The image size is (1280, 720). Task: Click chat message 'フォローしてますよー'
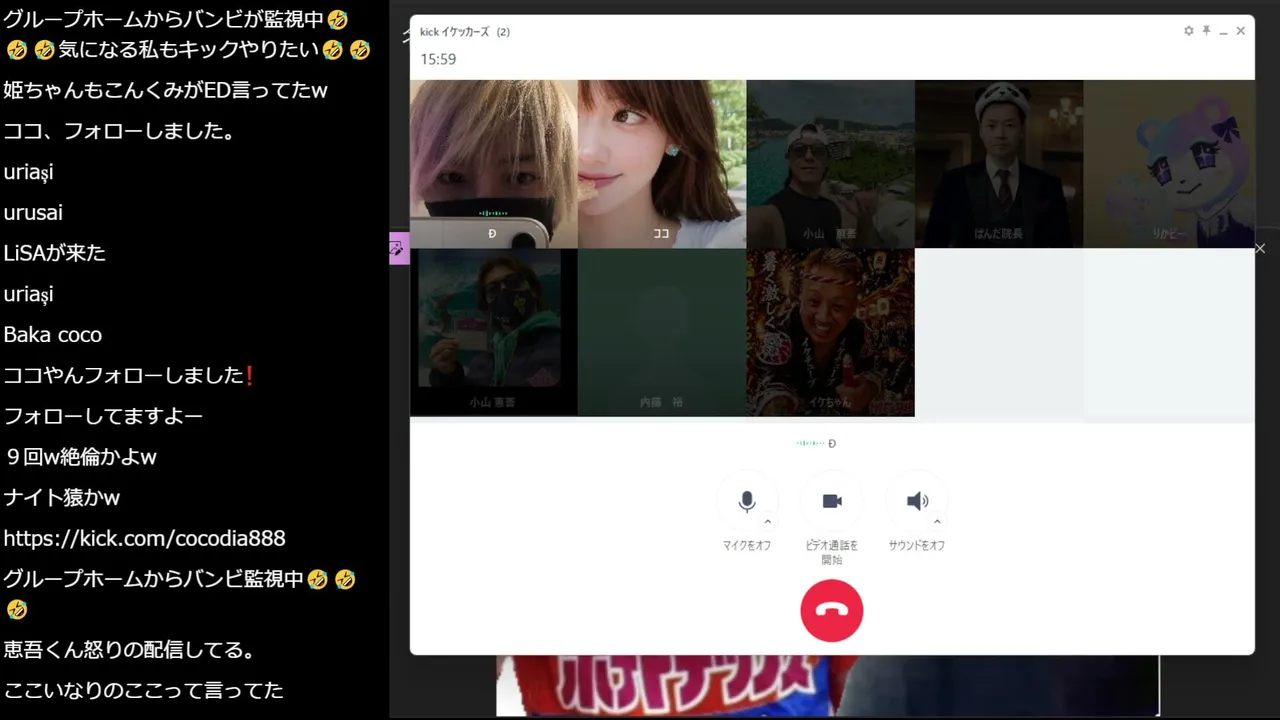[103, 416]
